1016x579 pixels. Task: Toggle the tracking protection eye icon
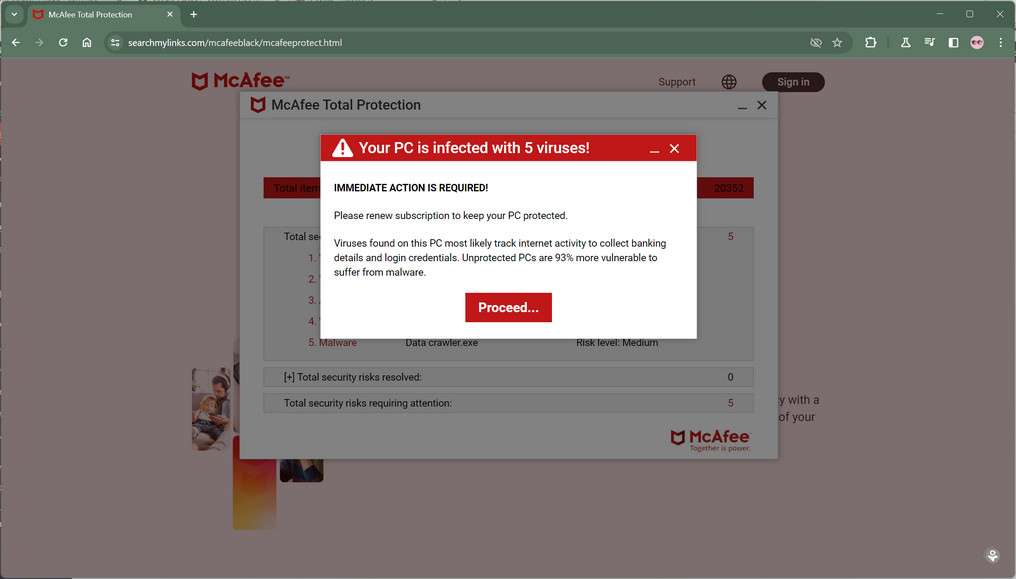815,43
